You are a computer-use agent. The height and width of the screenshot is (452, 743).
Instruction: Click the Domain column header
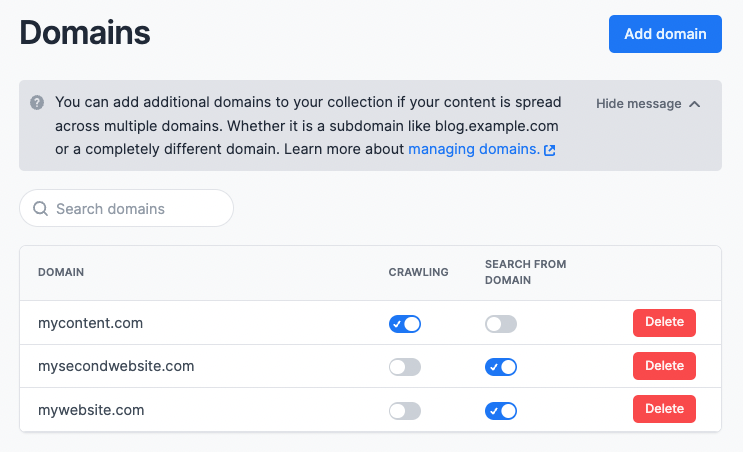(x=61, y=272)
